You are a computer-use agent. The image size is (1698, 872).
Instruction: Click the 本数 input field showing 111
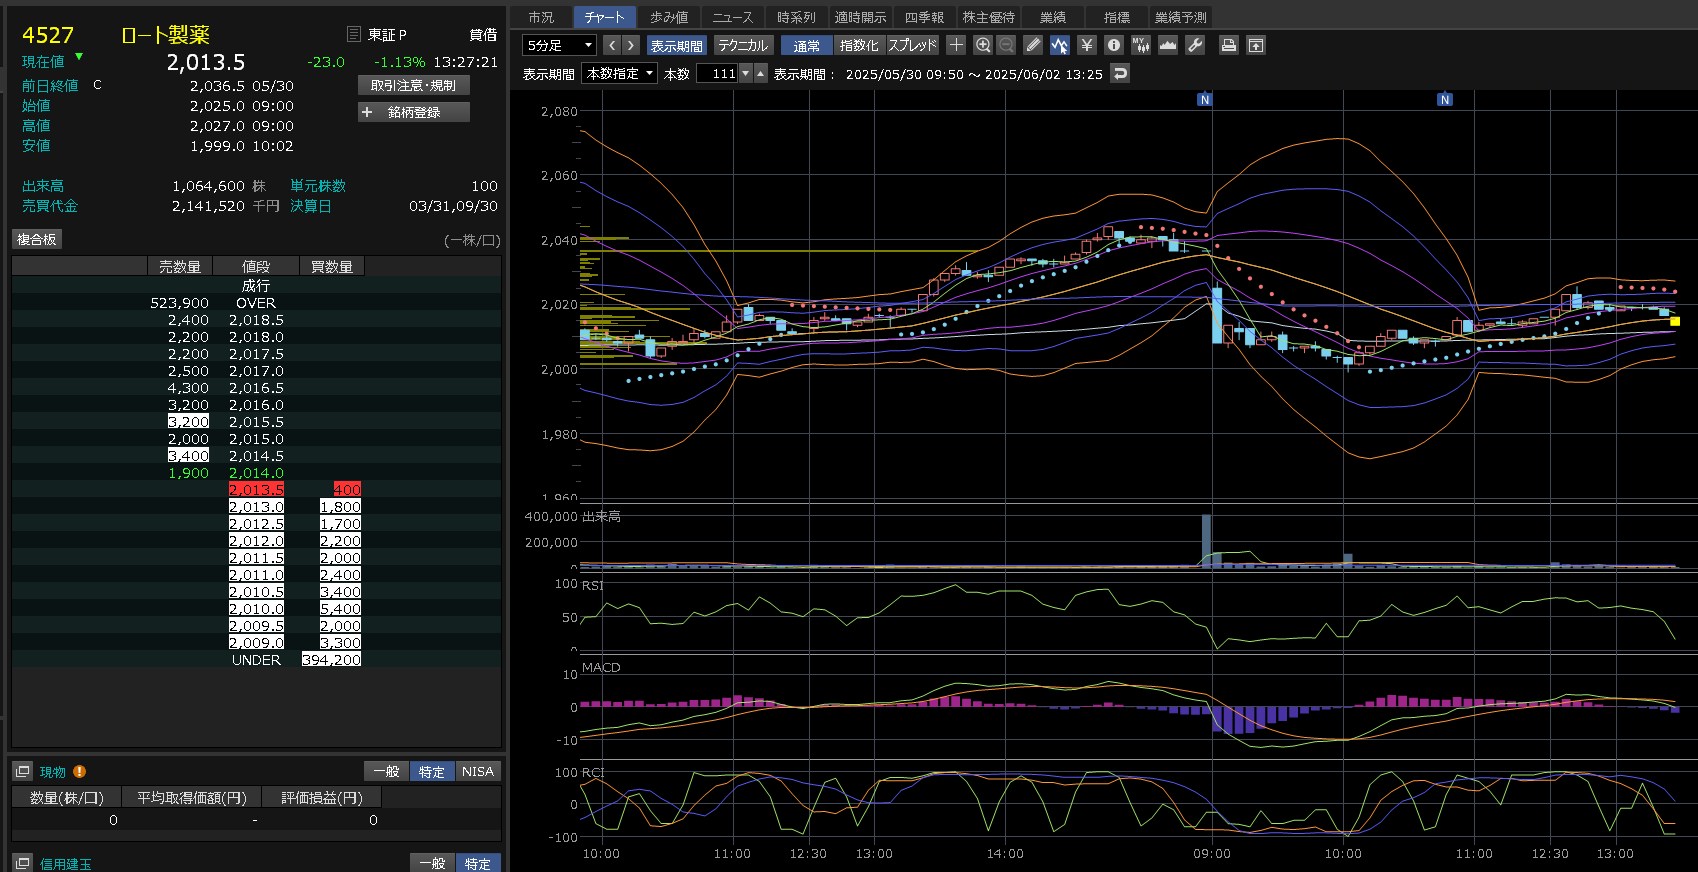tap(717, 73)
